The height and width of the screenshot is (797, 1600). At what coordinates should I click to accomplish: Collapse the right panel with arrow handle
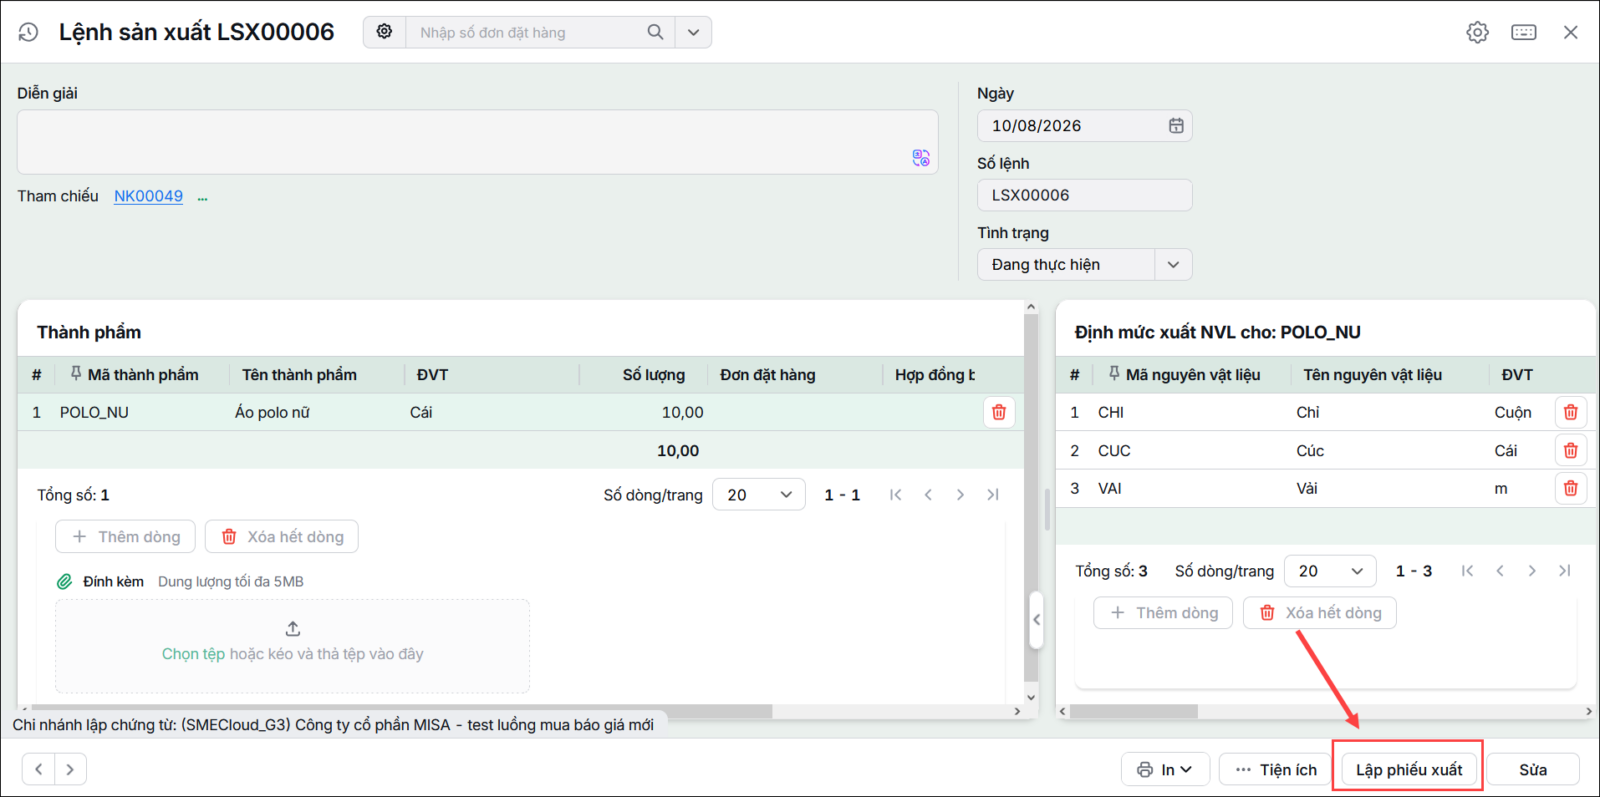pyautogui.click(x=1036, y=620)
